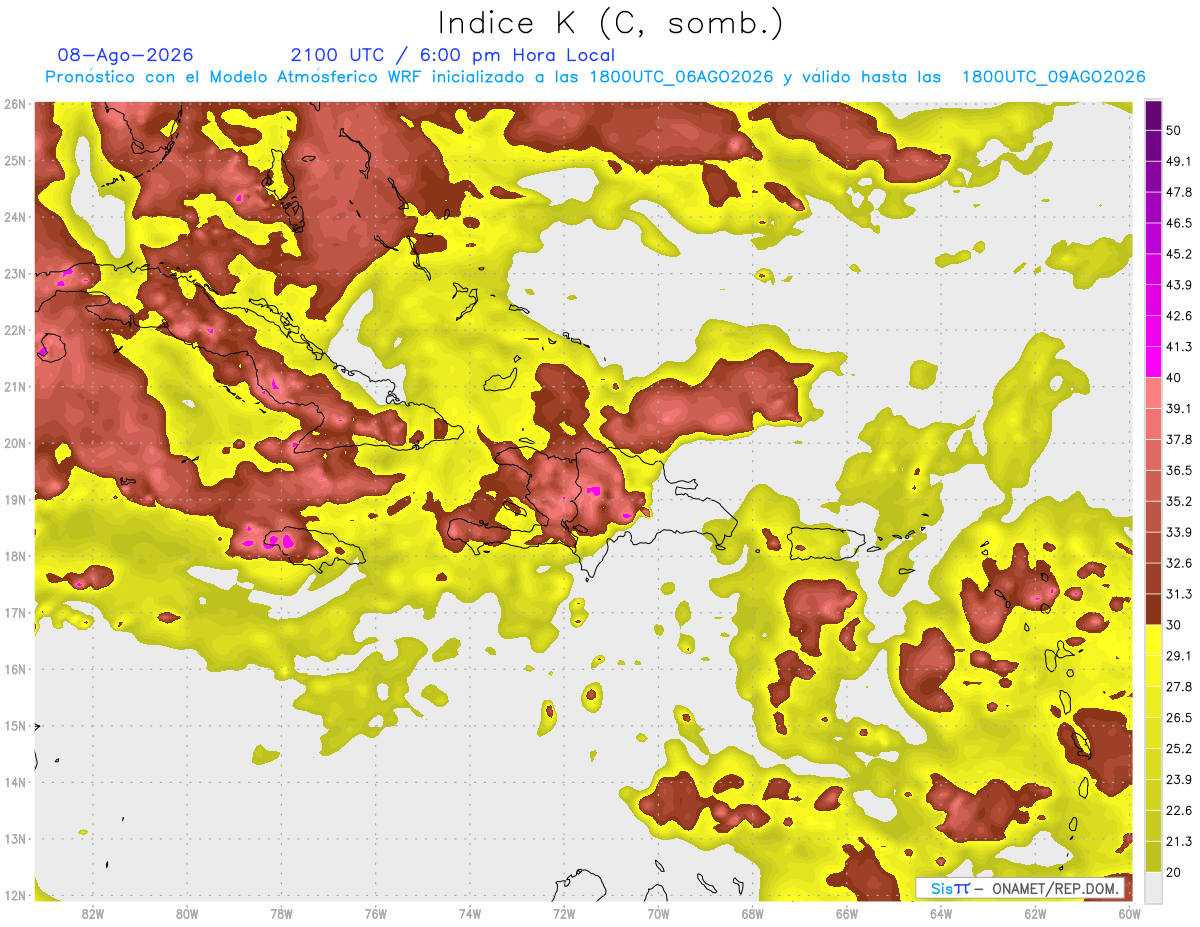The height and width of the screenshot is (927, 1200).
Task: Click the colorbar value '21.3'
Action: [x=1179, y=841]
